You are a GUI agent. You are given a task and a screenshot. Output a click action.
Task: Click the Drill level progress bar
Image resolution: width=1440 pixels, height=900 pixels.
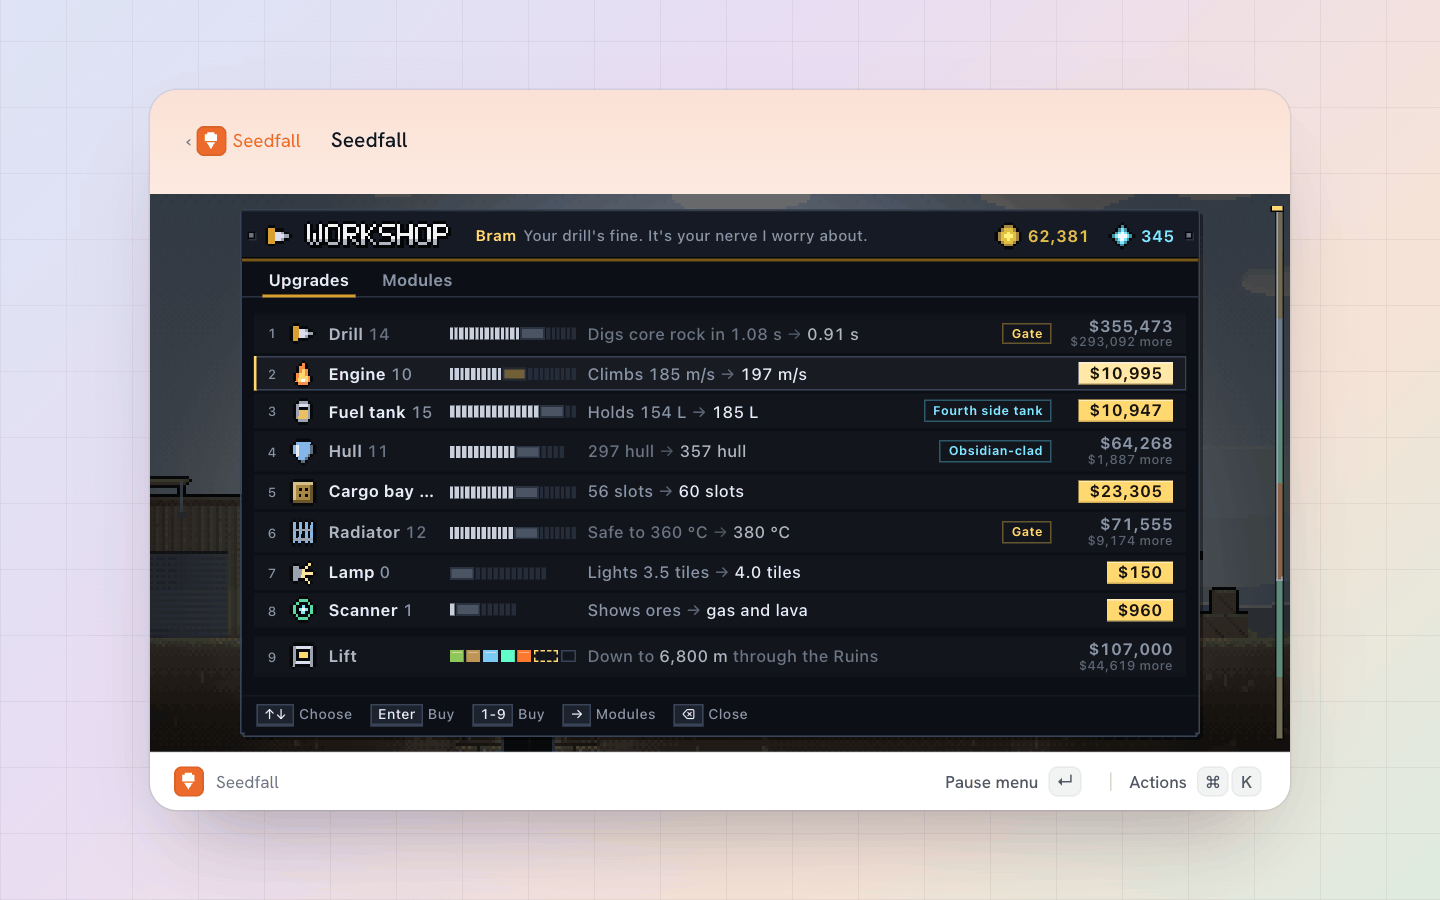(513, 334)
